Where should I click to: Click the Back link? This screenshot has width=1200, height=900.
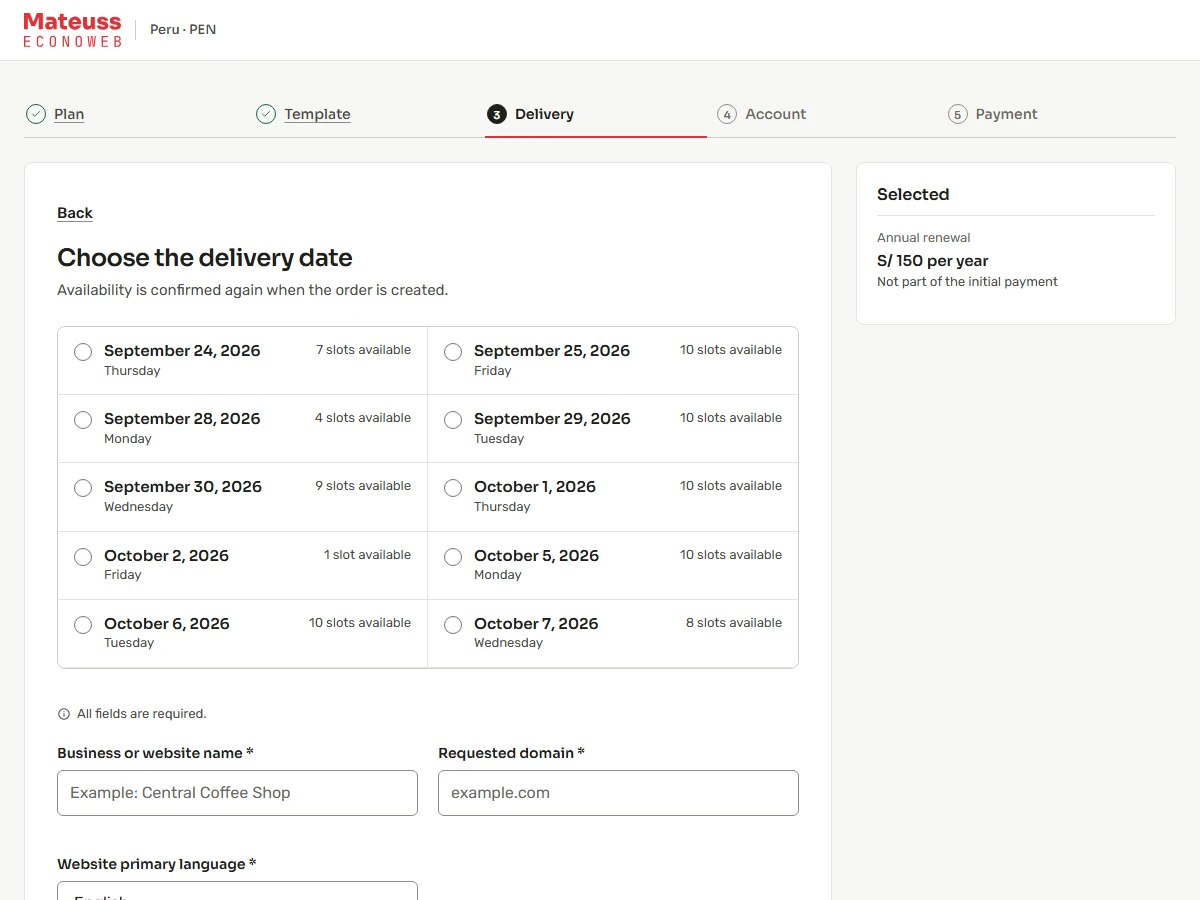coord(75,213)
